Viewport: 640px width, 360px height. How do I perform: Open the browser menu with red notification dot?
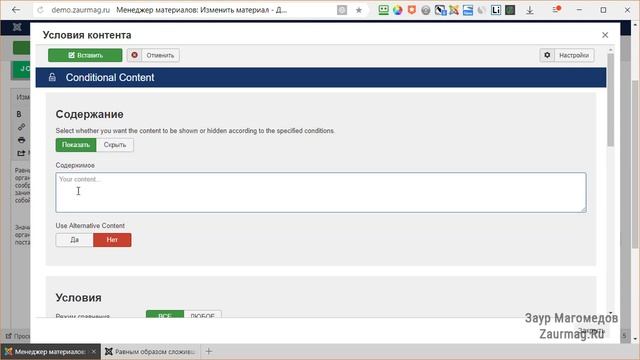point(556,9)
